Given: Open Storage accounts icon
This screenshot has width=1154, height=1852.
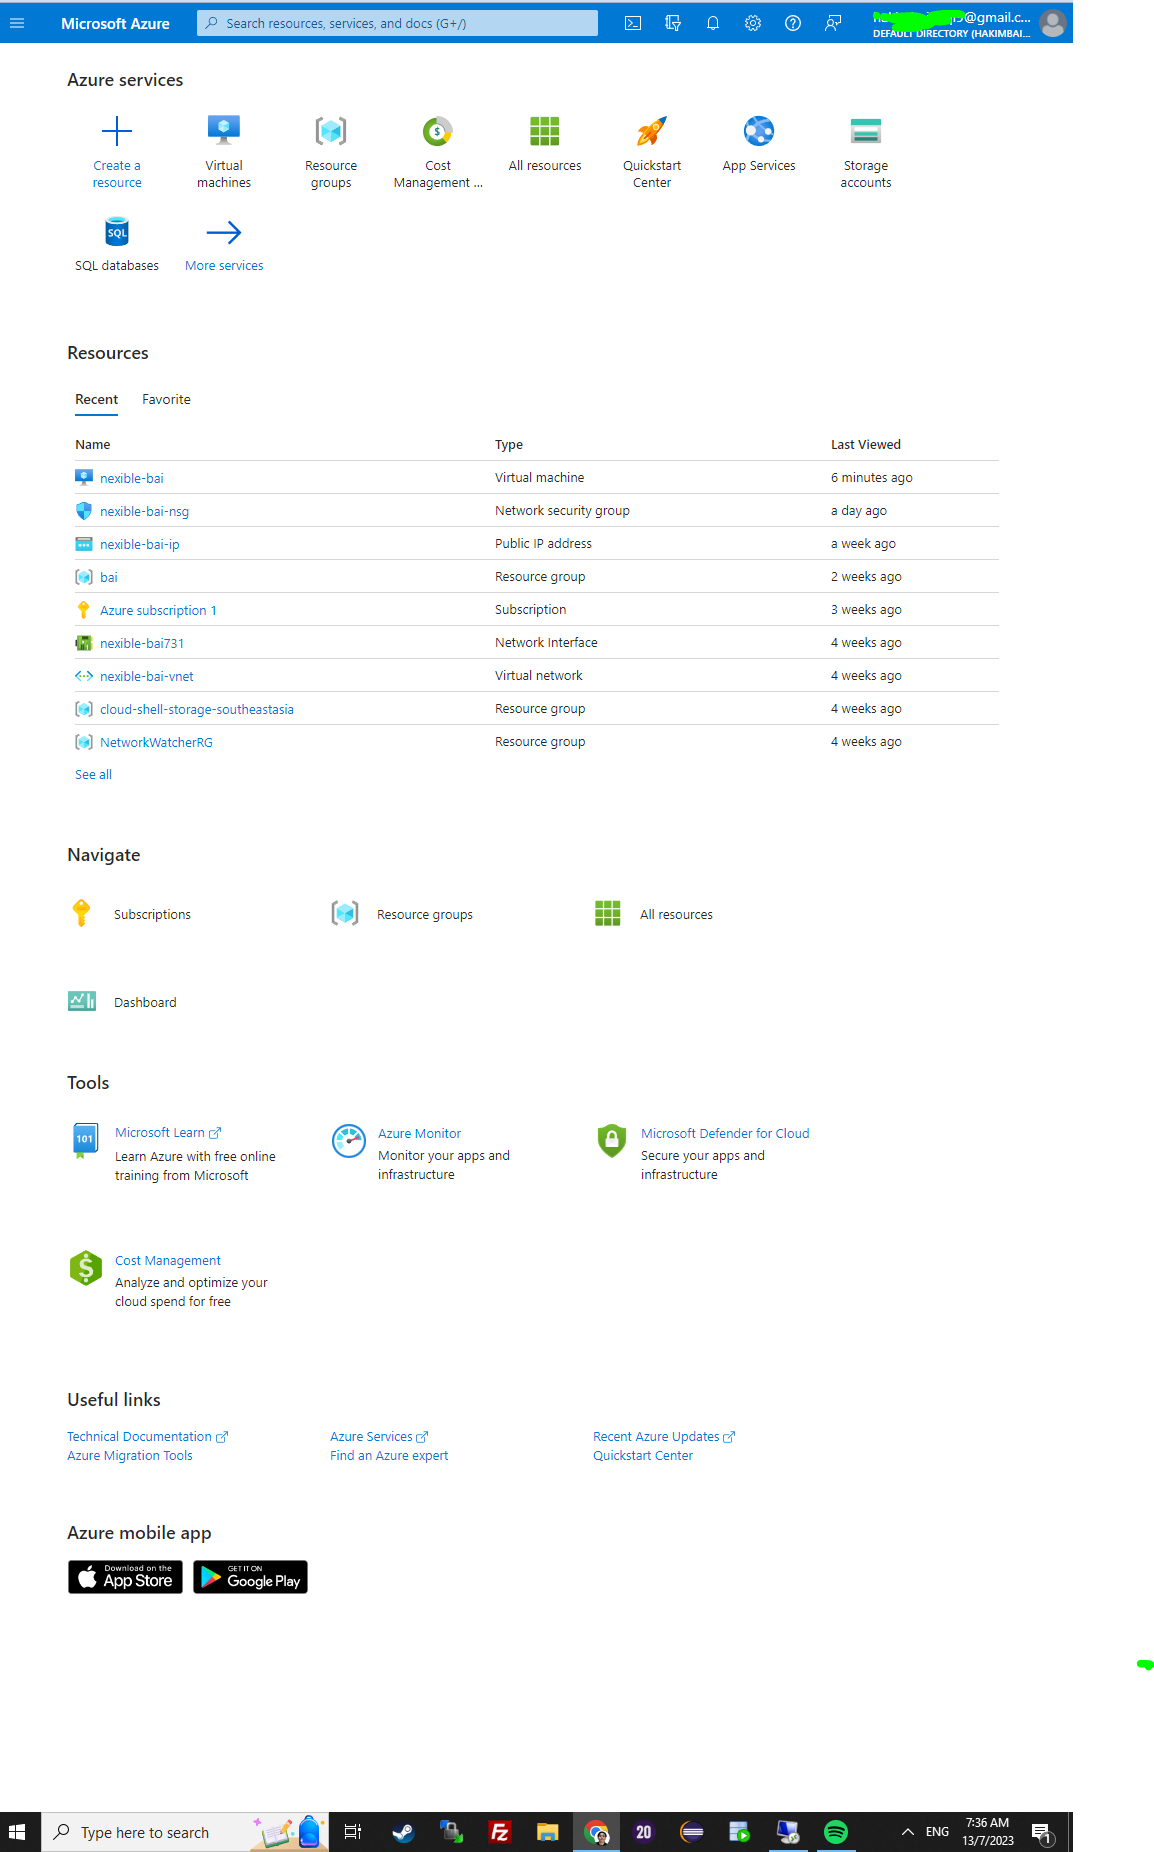Looking at the screenshot, I should pyautogui.click(x=866, y=131).
